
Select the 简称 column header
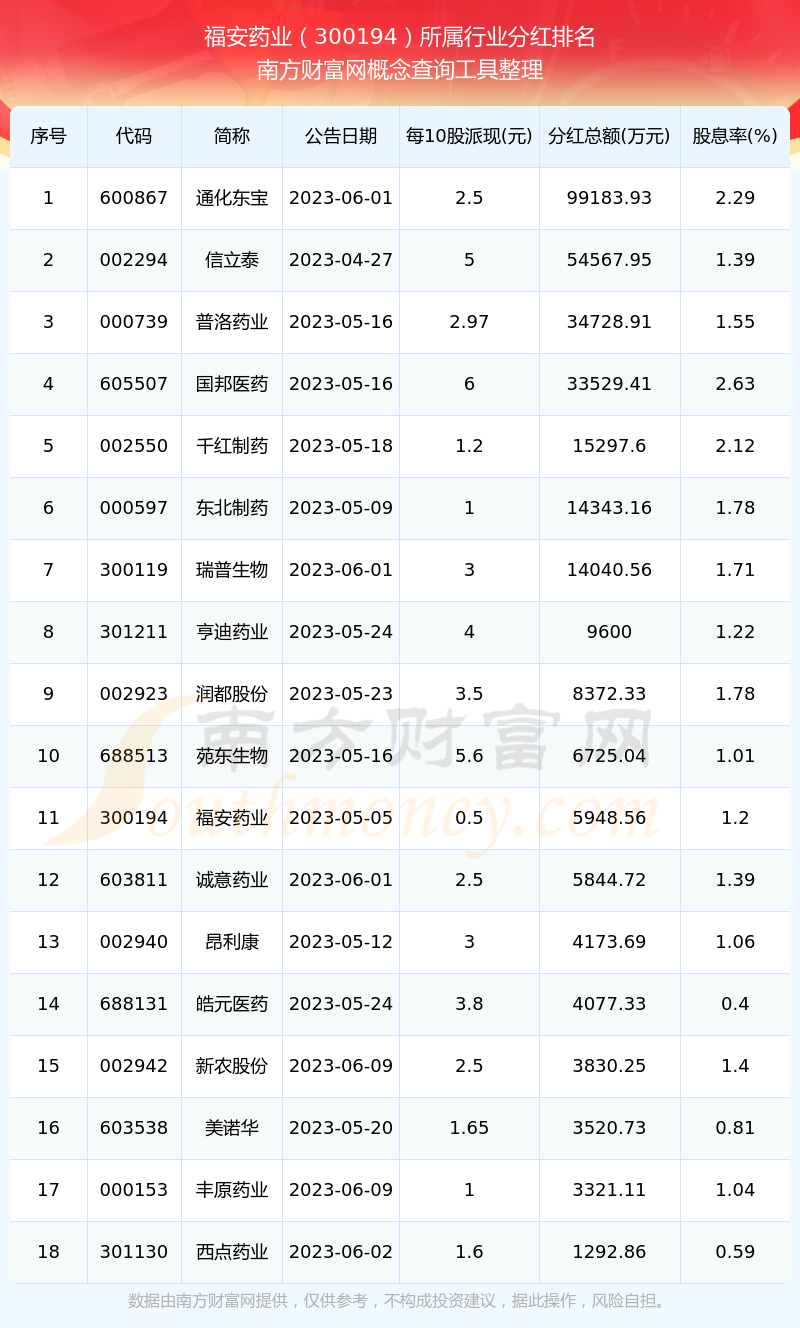(232, 136)
